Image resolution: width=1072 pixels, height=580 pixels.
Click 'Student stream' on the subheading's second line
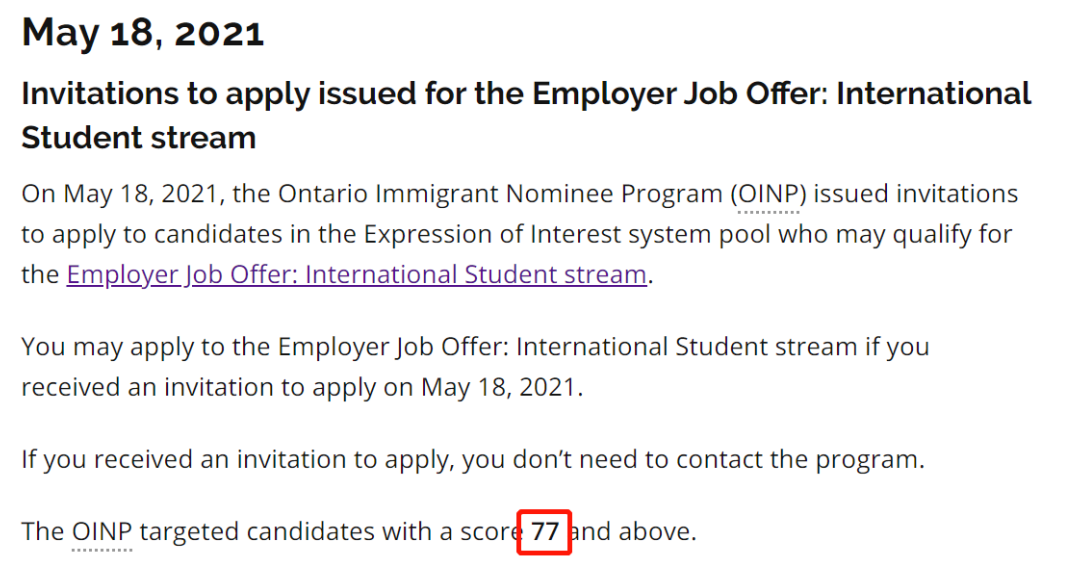(138, 137)
